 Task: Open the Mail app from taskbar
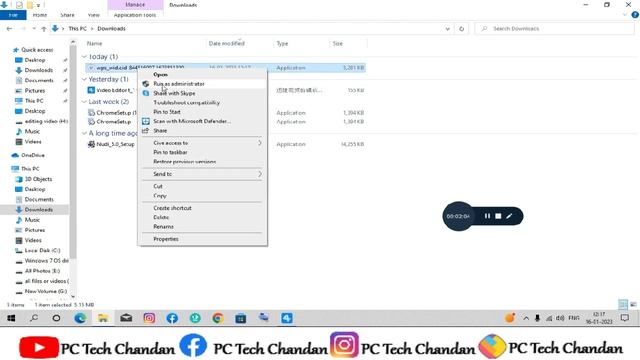click(126, 318)
